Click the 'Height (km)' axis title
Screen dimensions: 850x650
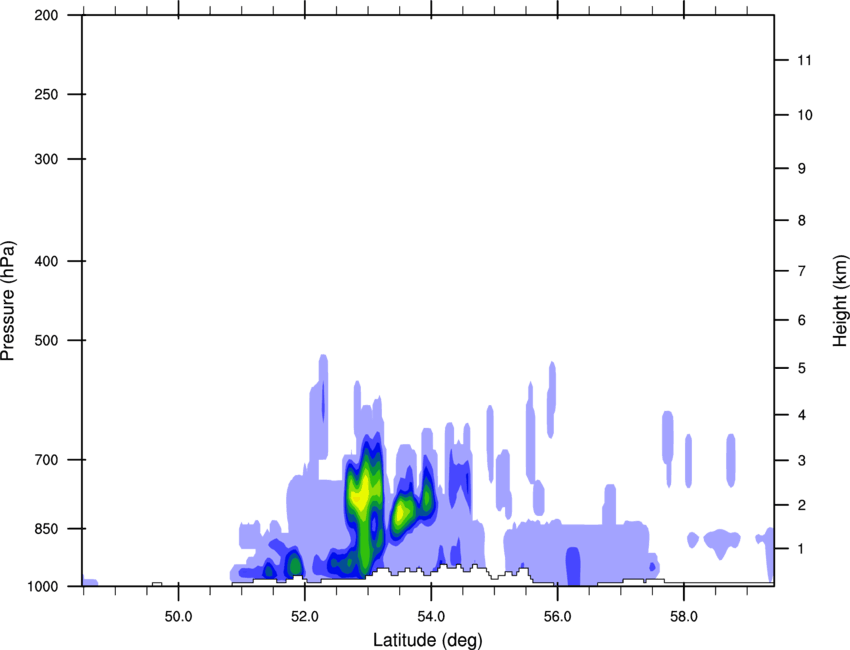(840, 301)
